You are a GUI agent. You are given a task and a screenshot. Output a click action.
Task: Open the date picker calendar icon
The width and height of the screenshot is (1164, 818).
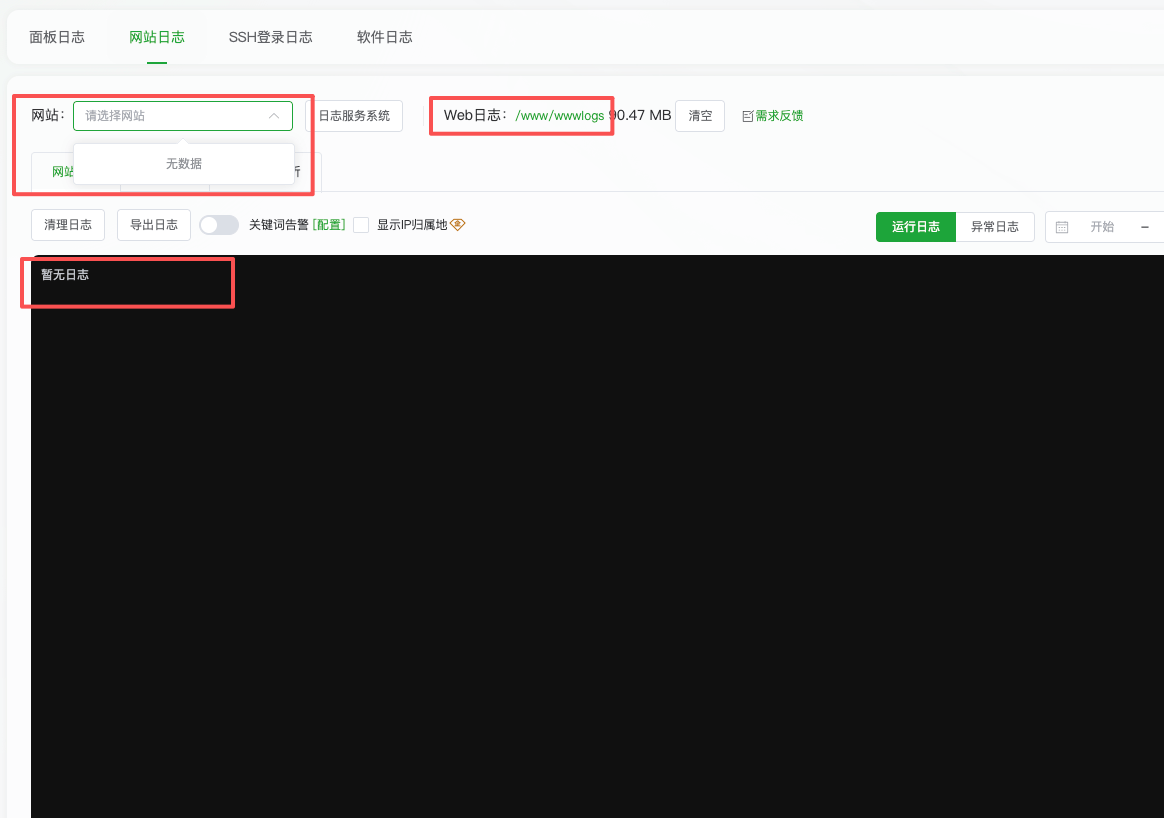1062,227
